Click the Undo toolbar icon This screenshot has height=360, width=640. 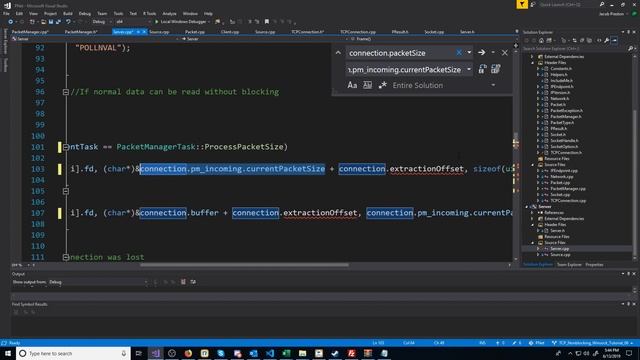click(x=68, y=22)
